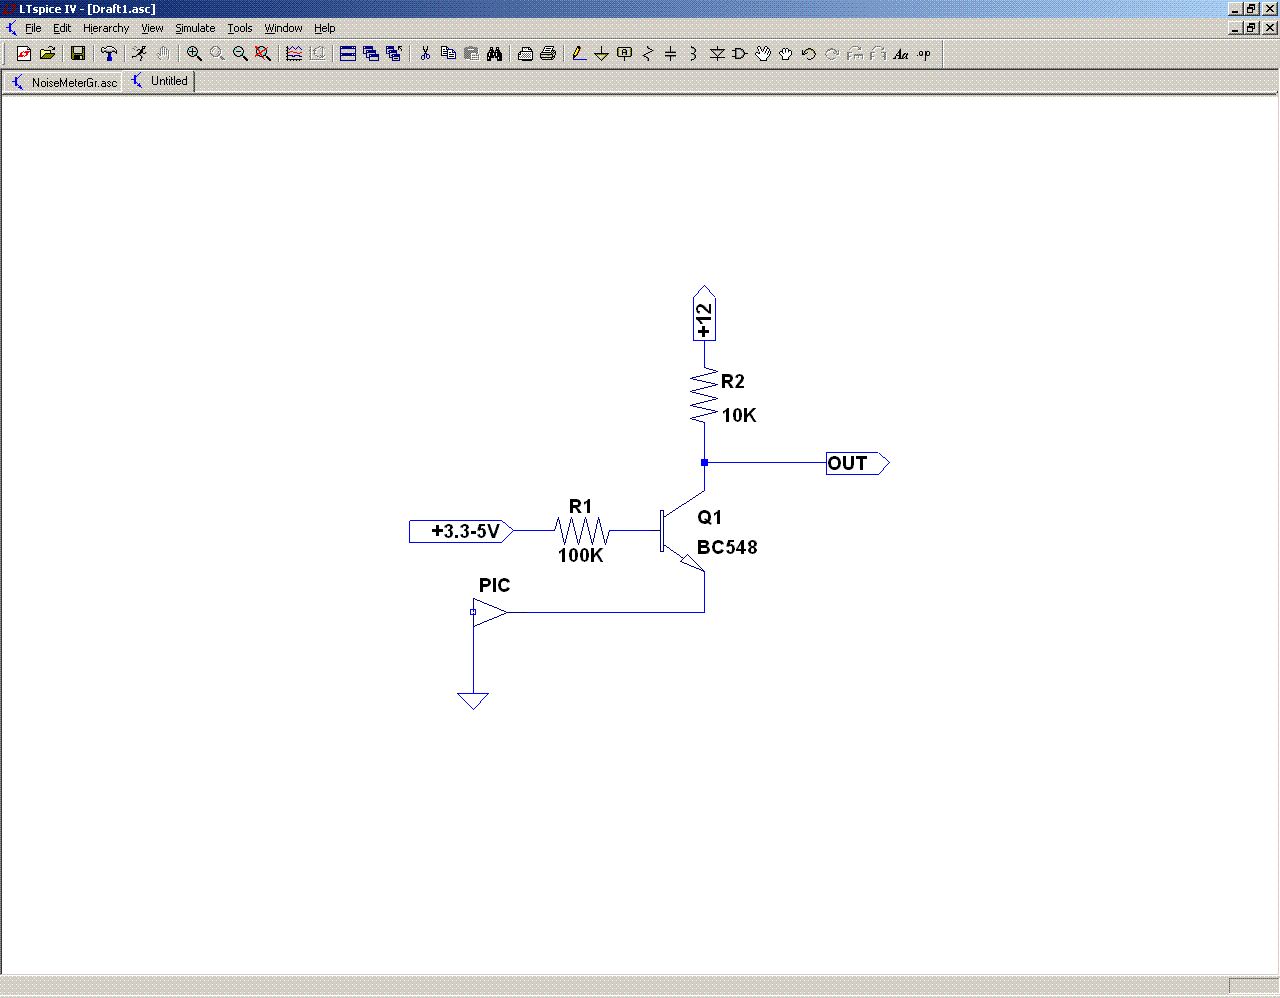Open print setup icon

[525, 54]
